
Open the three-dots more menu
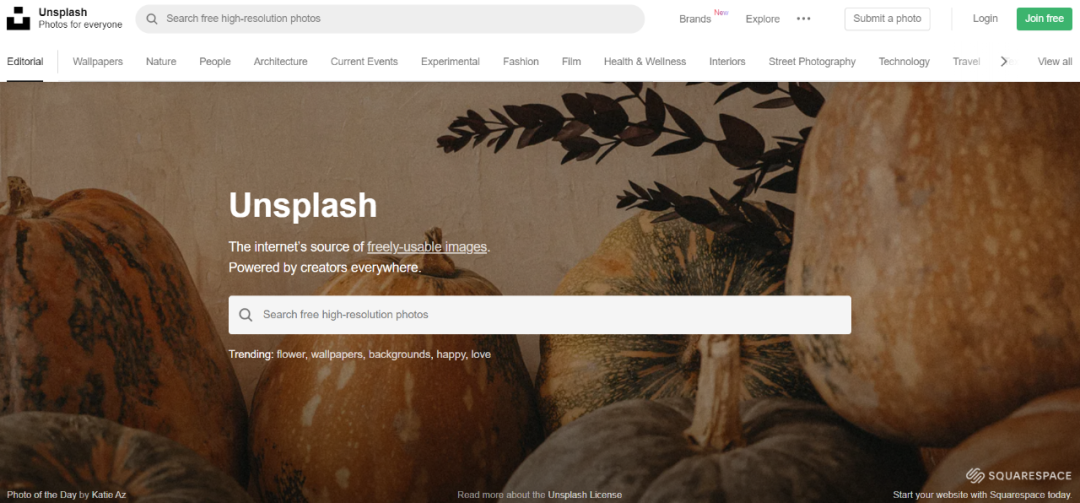point(803,19)
